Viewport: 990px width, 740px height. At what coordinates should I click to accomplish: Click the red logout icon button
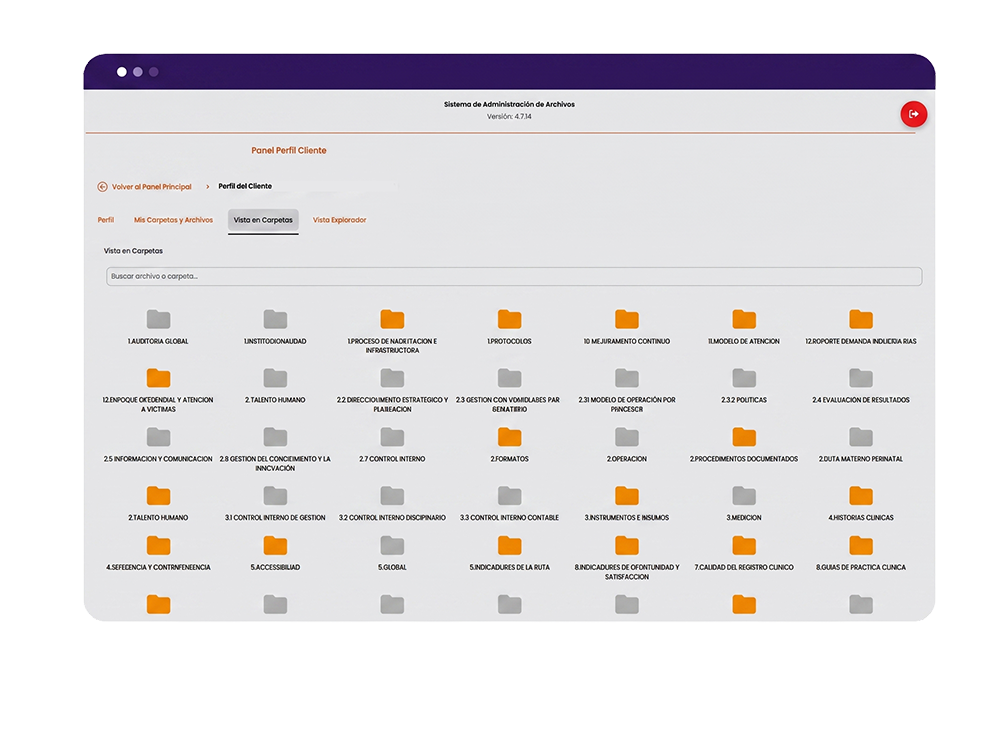click(x=913, y=114)
